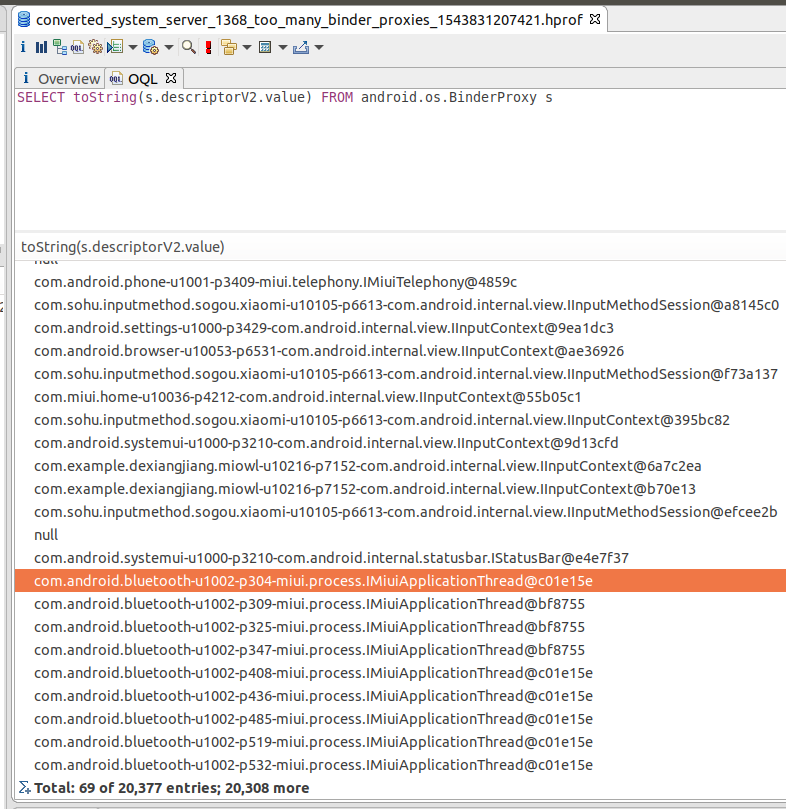
Task: Click the Open Query Browser database icon
Action: click(150, 47)
